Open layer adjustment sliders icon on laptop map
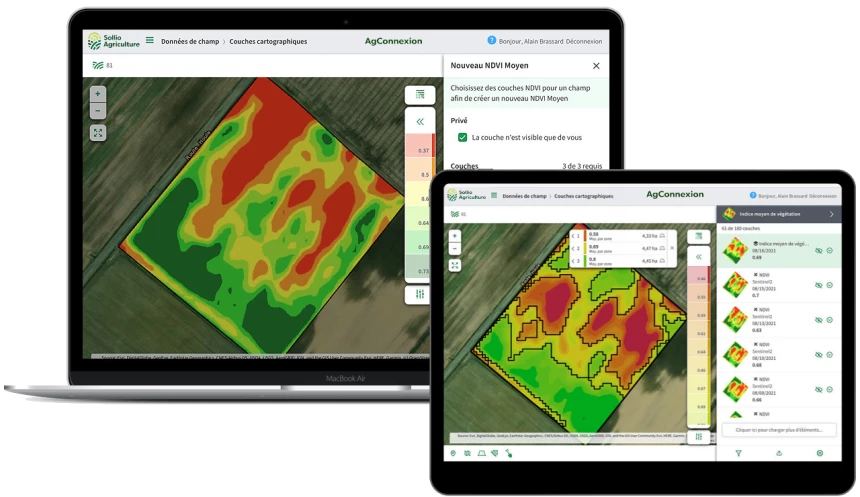 [x=420, y=294]
